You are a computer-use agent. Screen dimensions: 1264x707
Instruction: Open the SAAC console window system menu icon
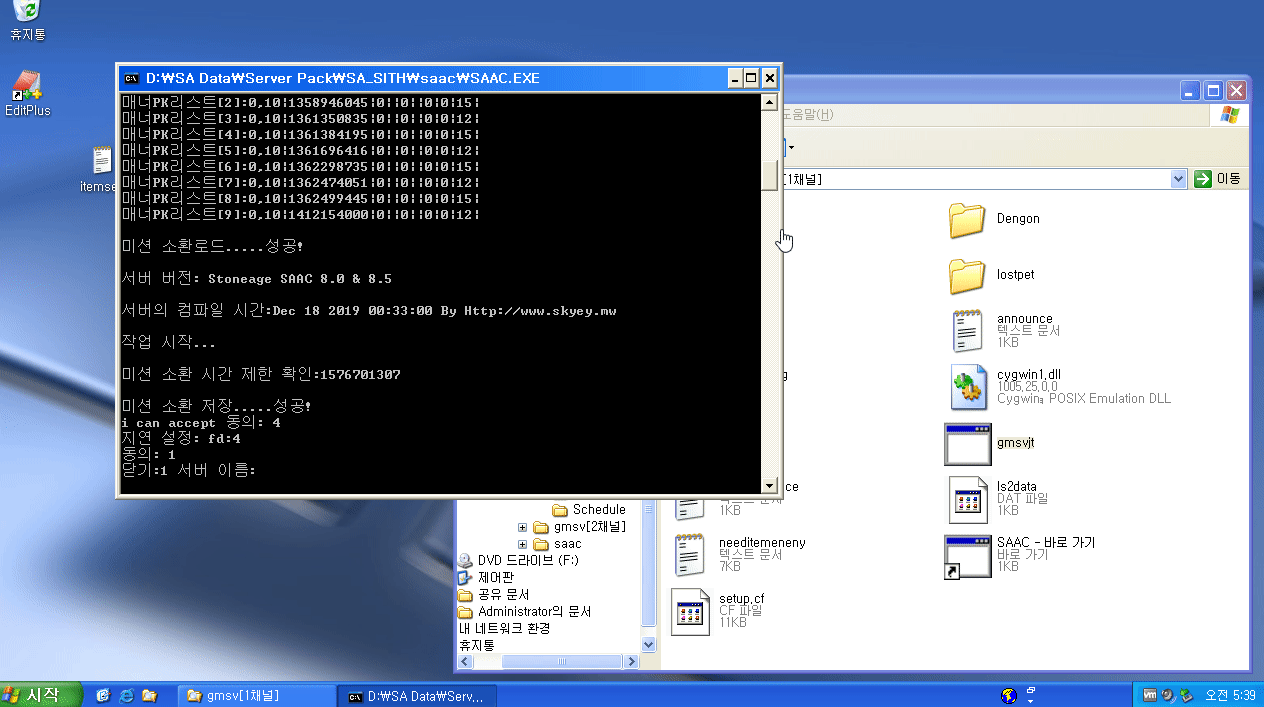pyautogui.click(x=131, y=78)
